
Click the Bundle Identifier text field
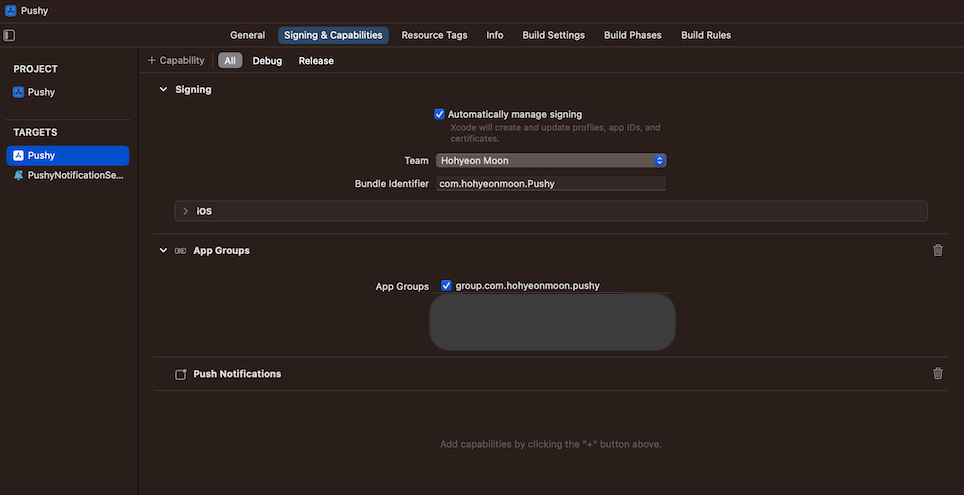click(550, 184)
